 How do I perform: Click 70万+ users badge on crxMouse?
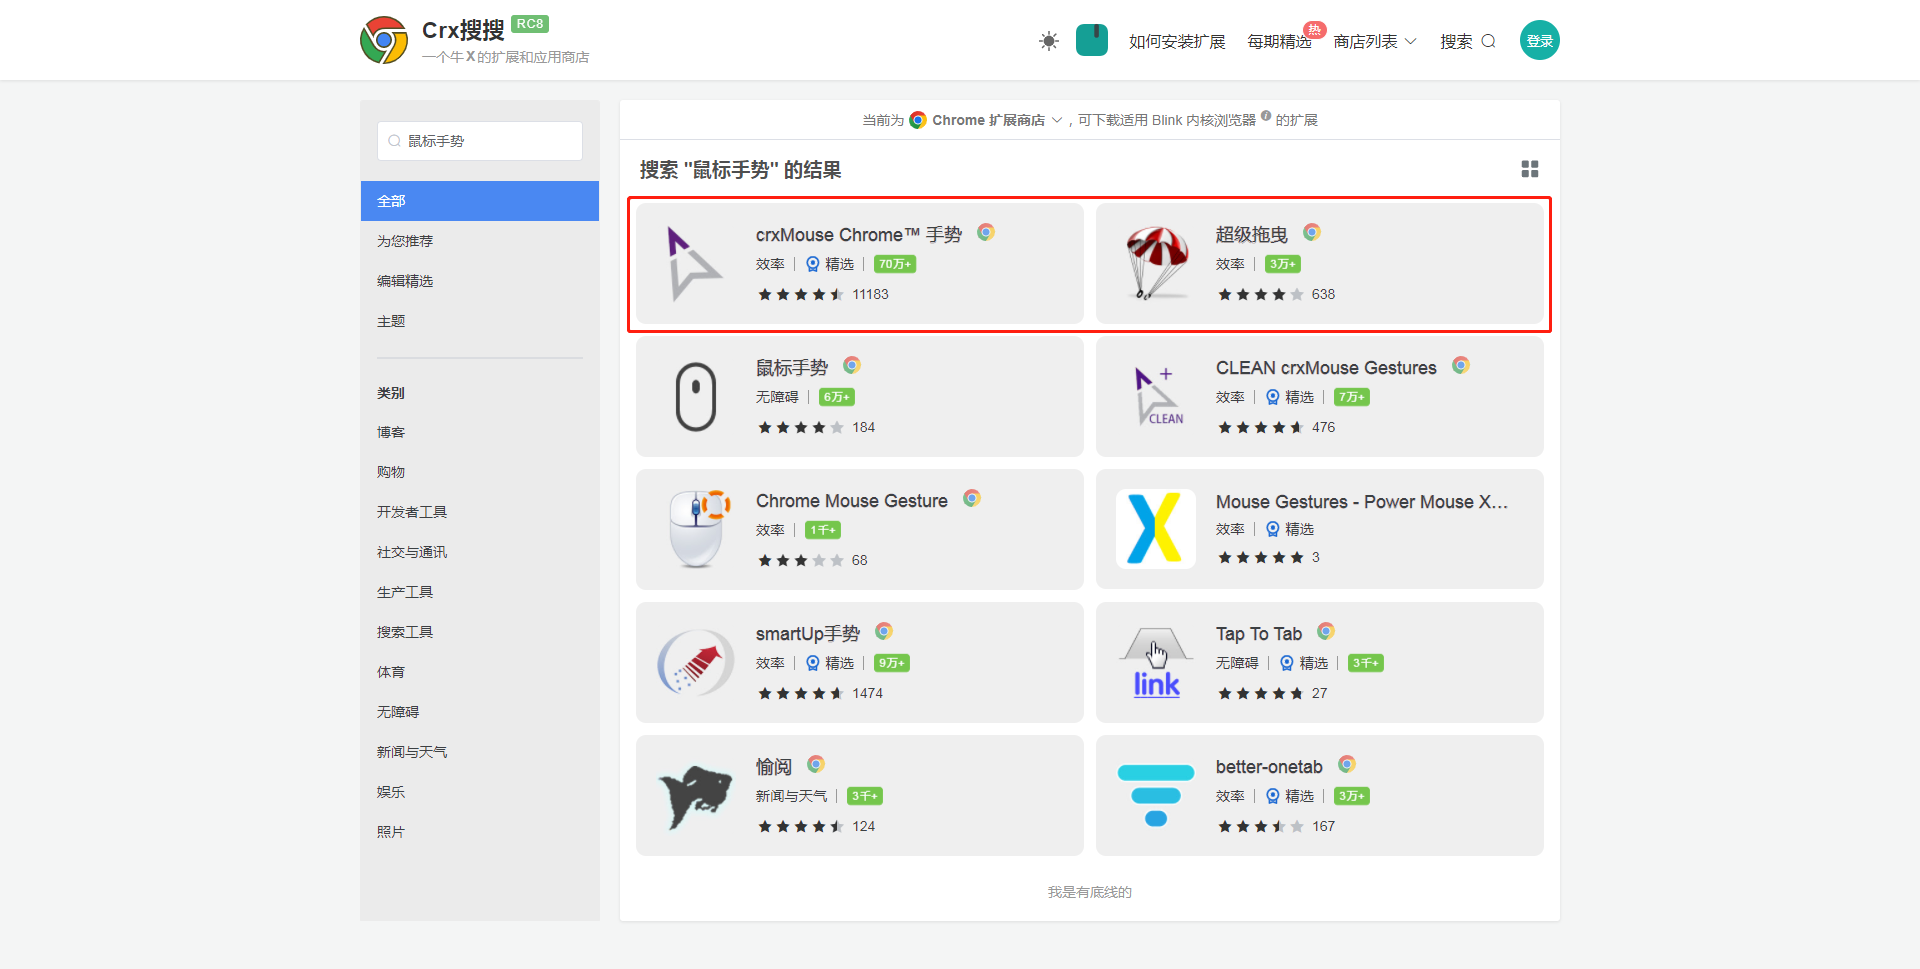point(895,264)
